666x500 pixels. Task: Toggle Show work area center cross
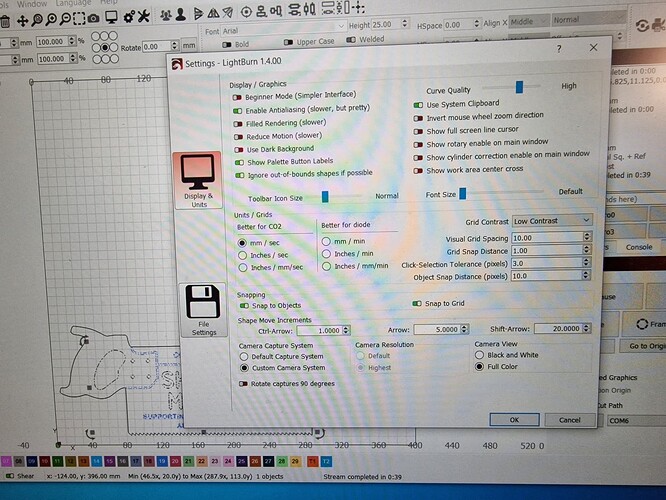418,171
